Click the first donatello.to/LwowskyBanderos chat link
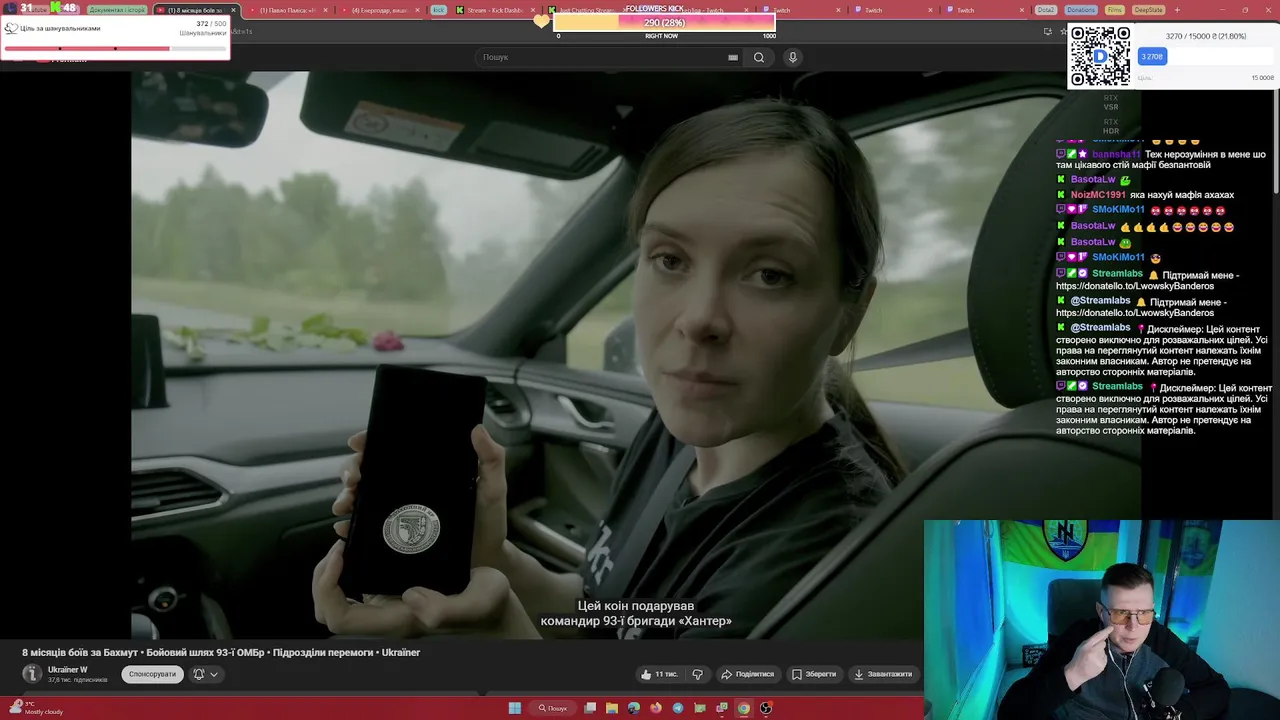The width and height of the screenshot is (1280, 720). [1134, 286]
